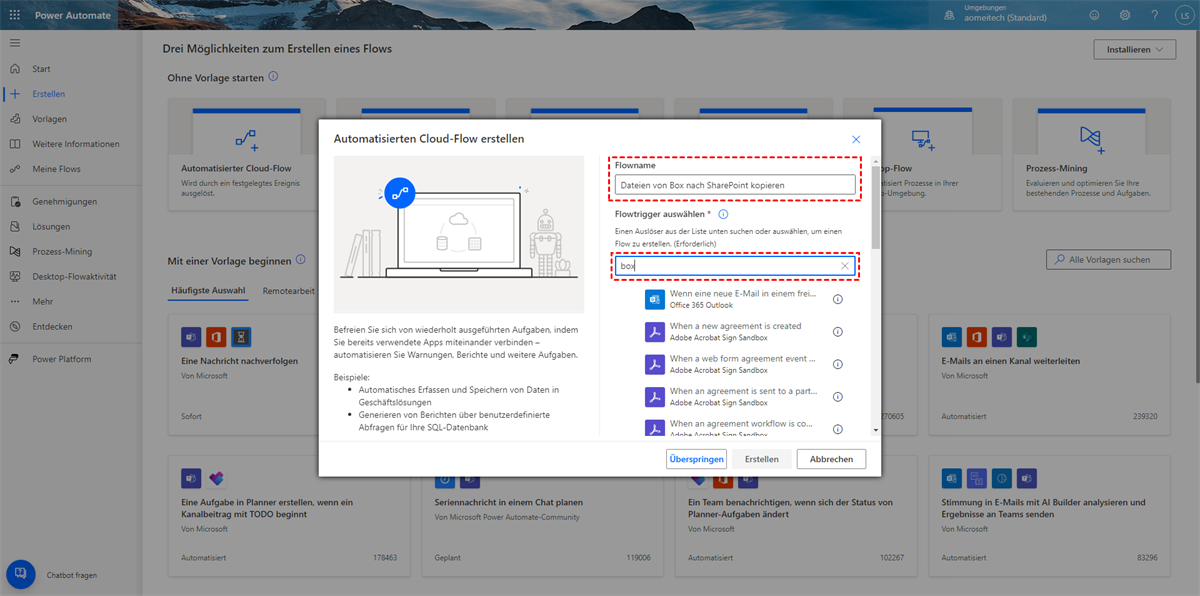Image resolution: width=1200 pixels, height=596 pixels.
Task: Select the Office 365 Outlook new email trigger
Action: point(731,299)
